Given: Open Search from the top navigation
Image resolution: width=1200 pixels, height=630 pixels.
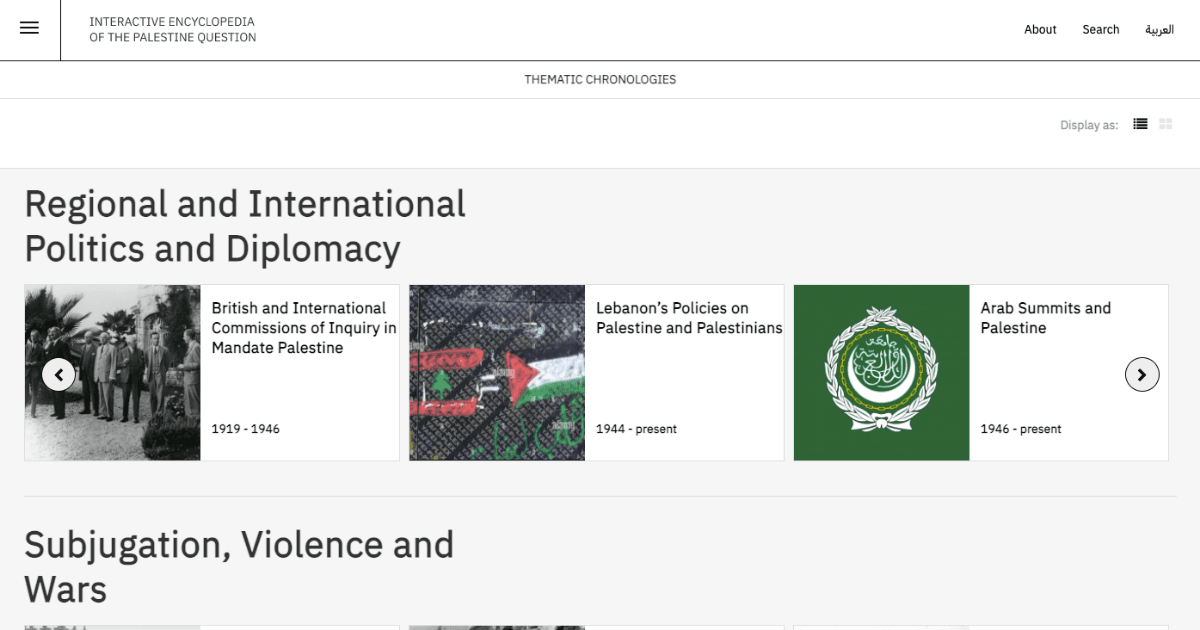Looking at the screenshot, I should (x=1100, y=30).
